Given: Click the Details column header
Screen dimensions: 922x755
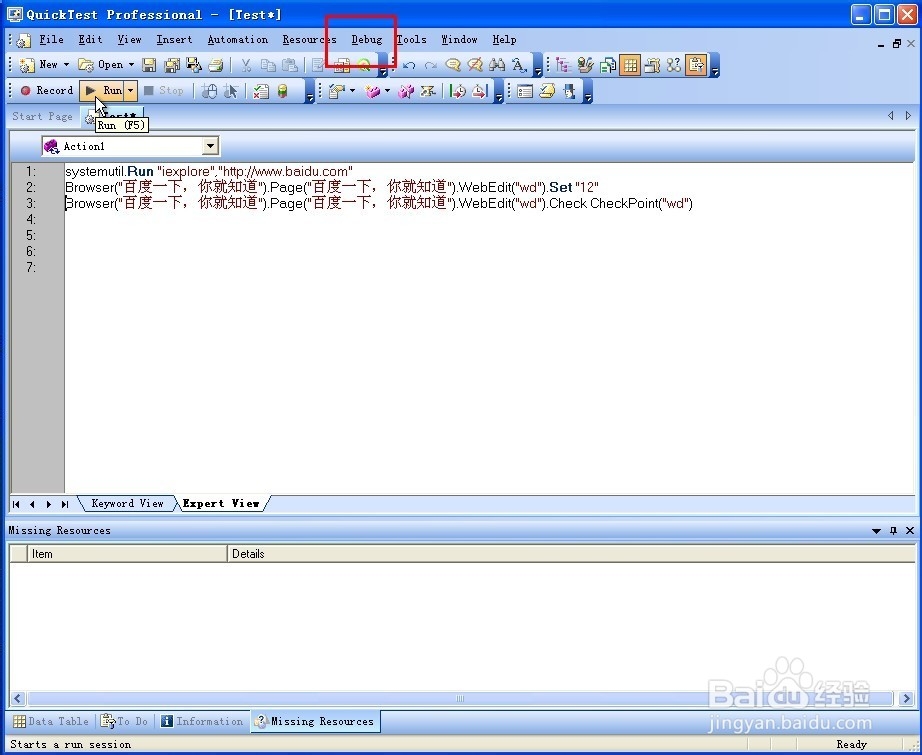Looking at the screenshot, I should pyautogui.click(x=571, y=554).
